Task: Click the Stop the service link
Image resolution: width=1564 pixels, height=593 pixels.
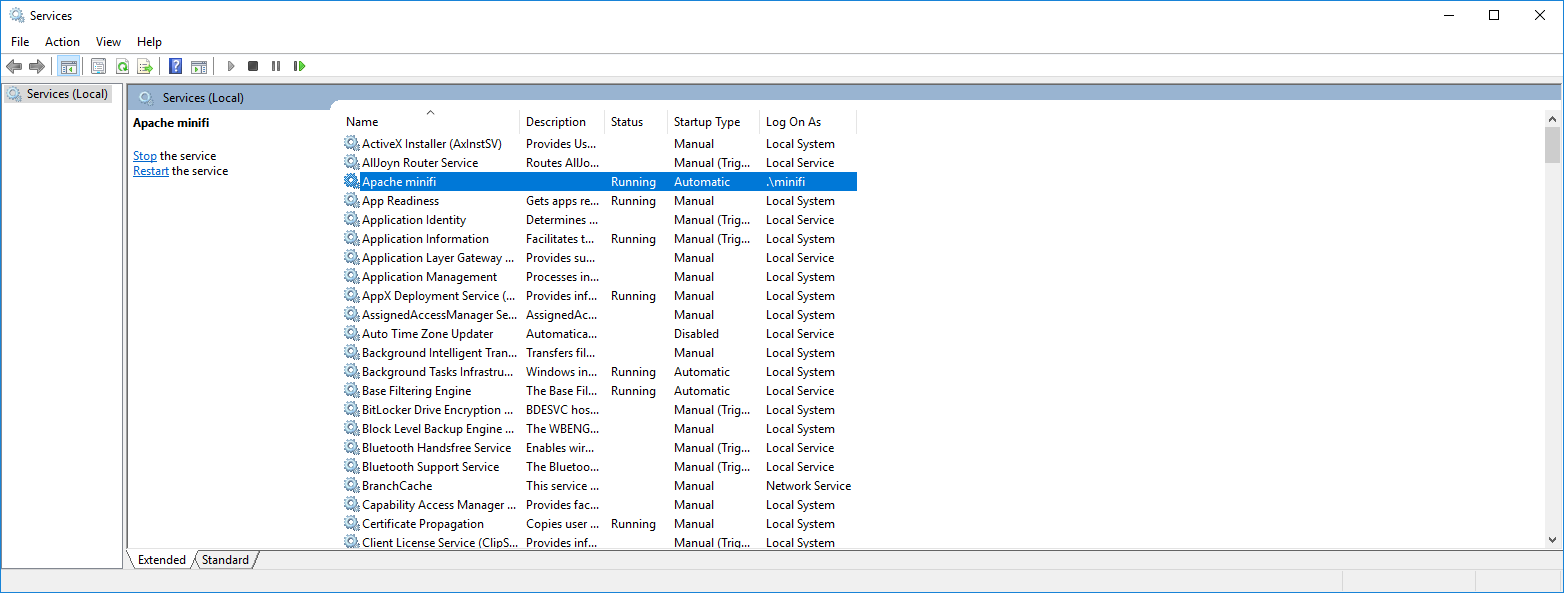Action: click(145, 156)
